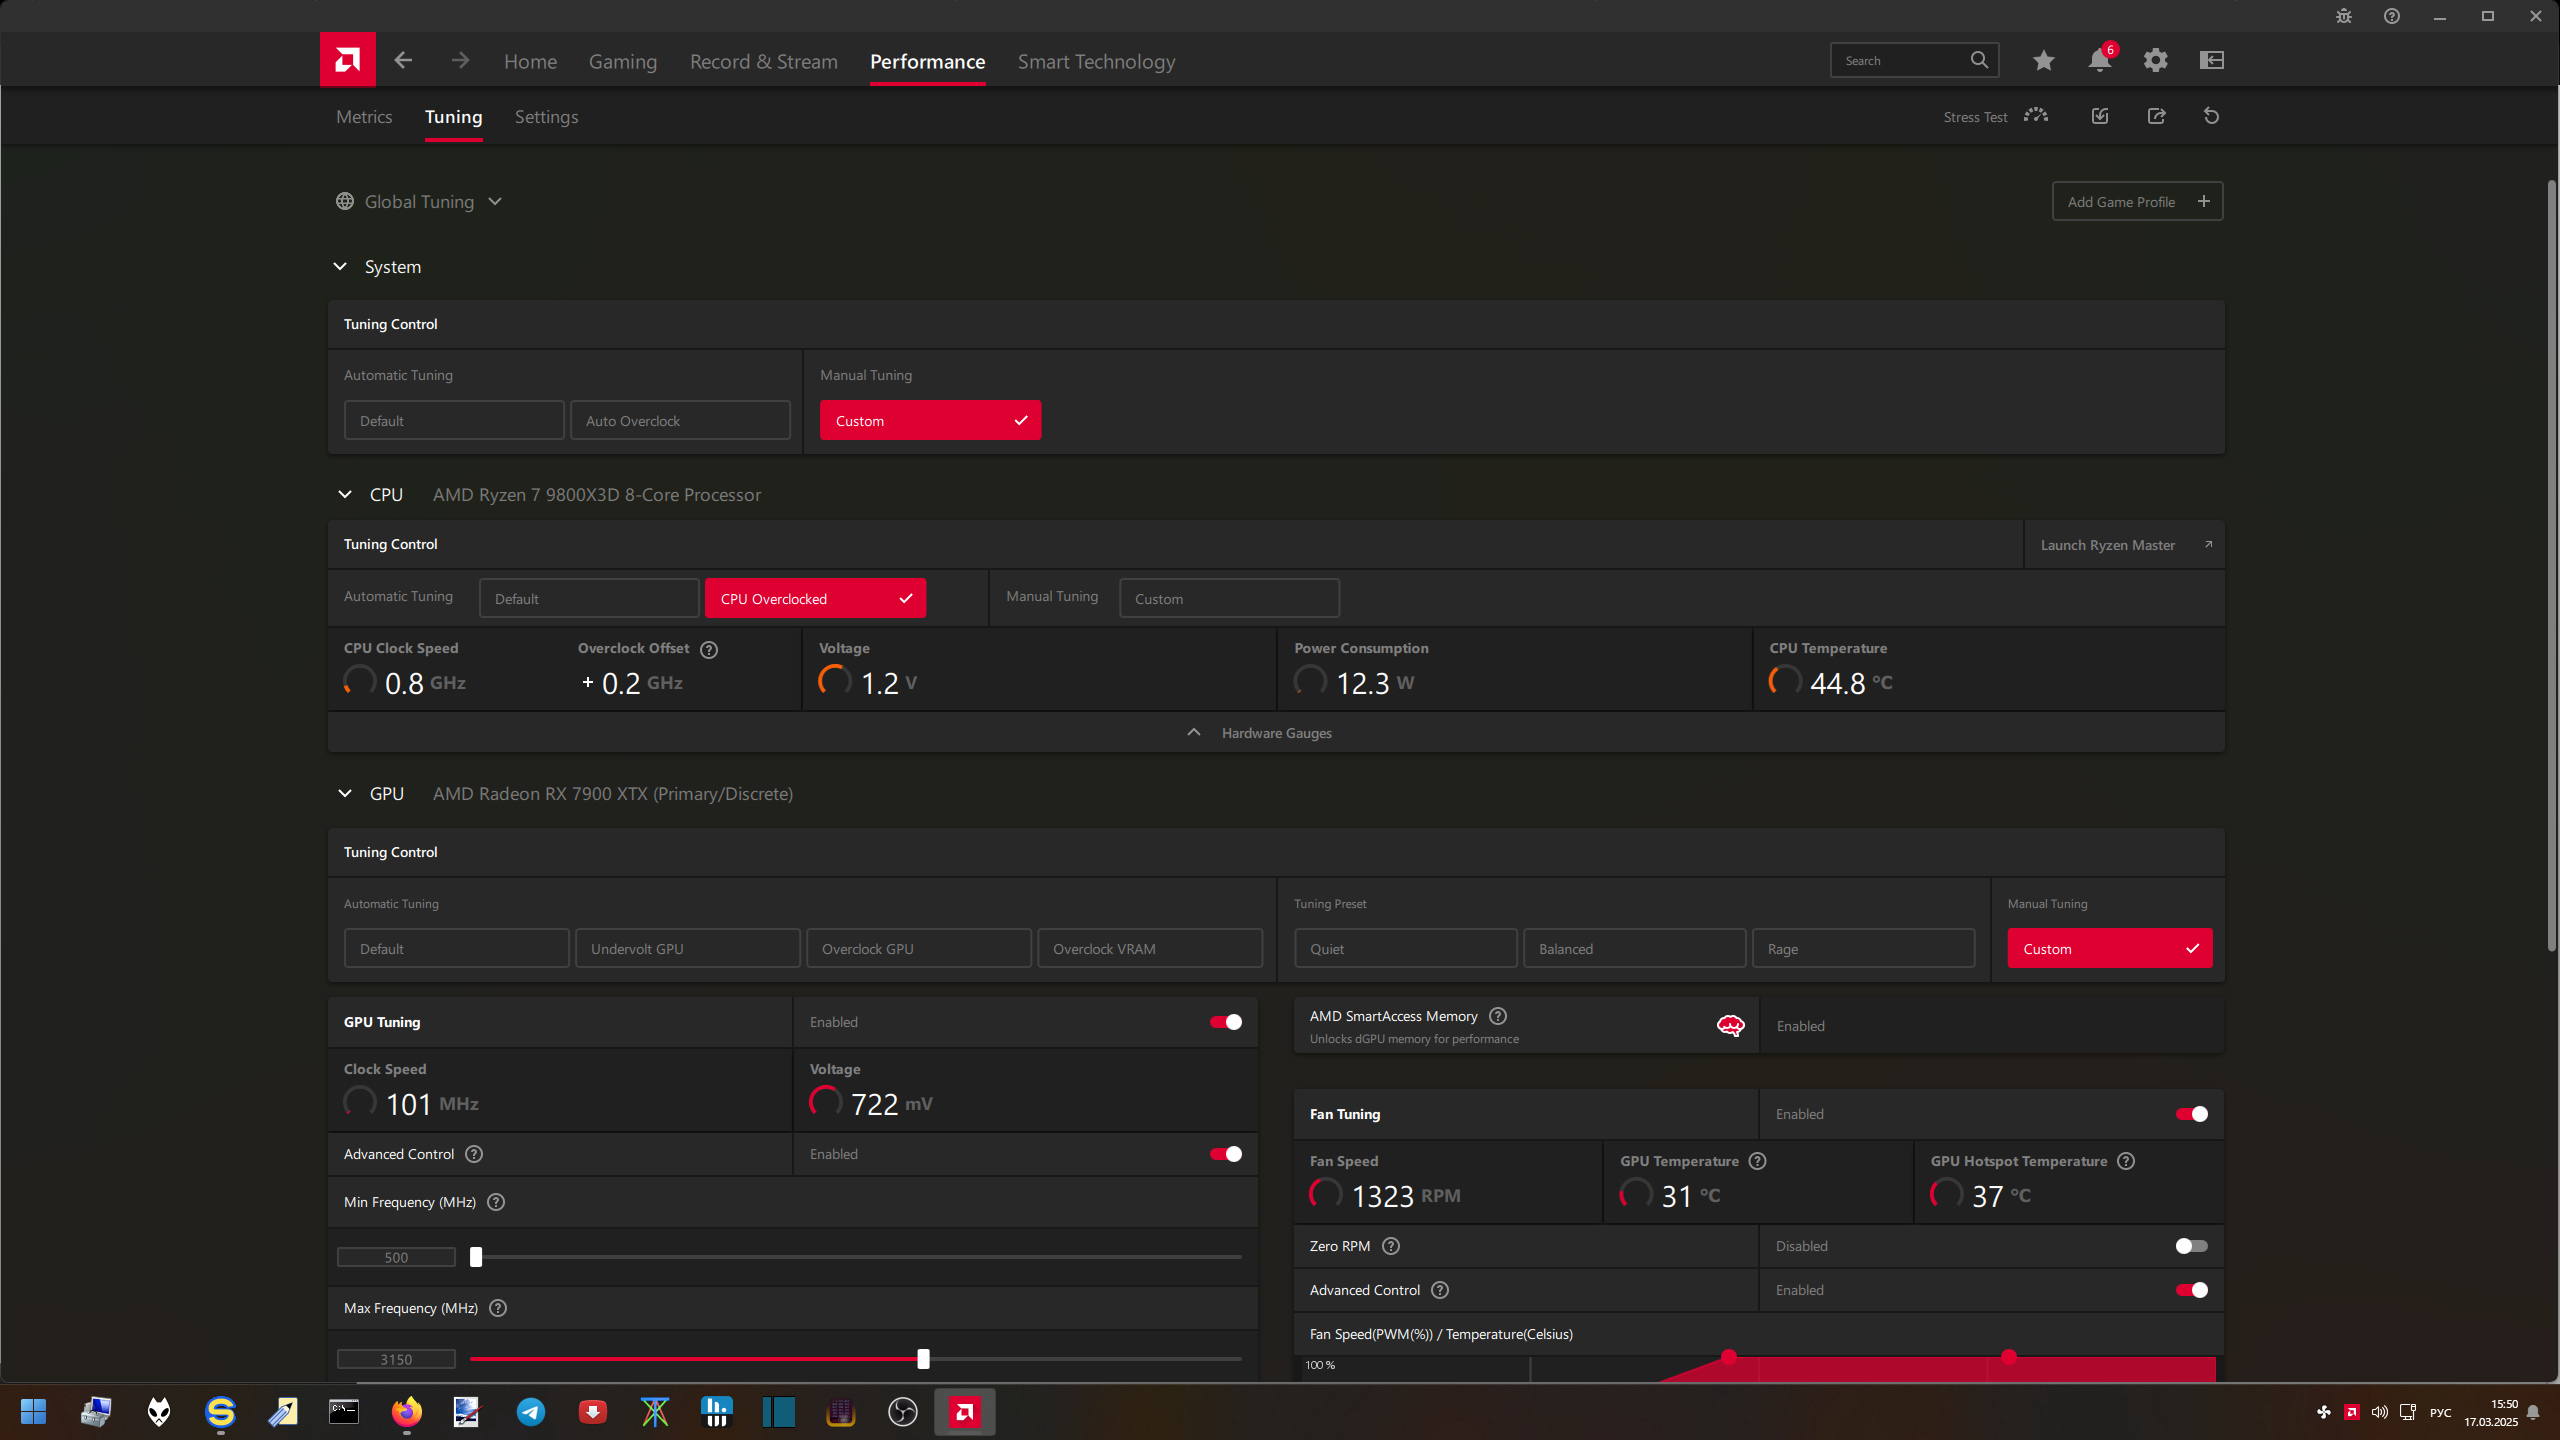
Task: Click the sidebar panel layout icon
Action: 2211,61
